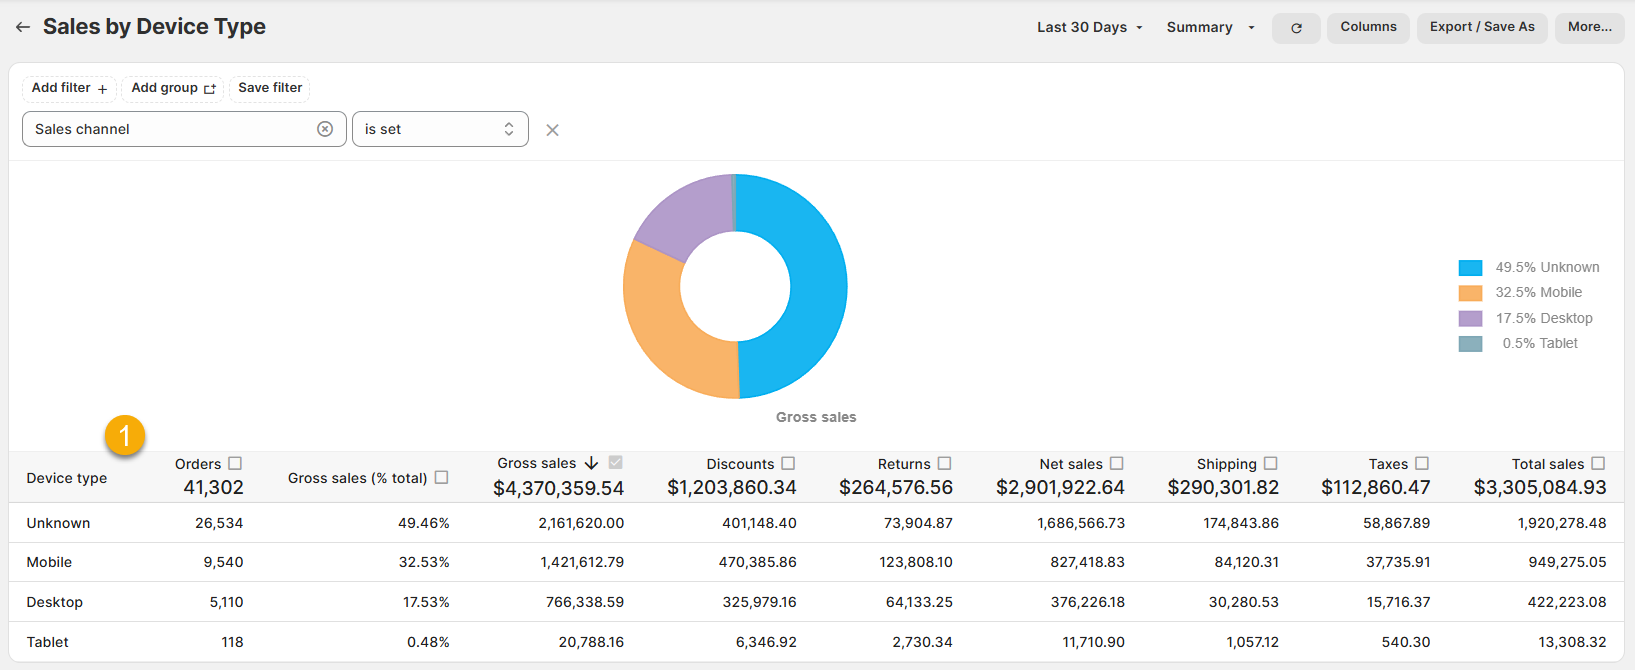Open the Export / Save As menu

(x=1481, y=27)
